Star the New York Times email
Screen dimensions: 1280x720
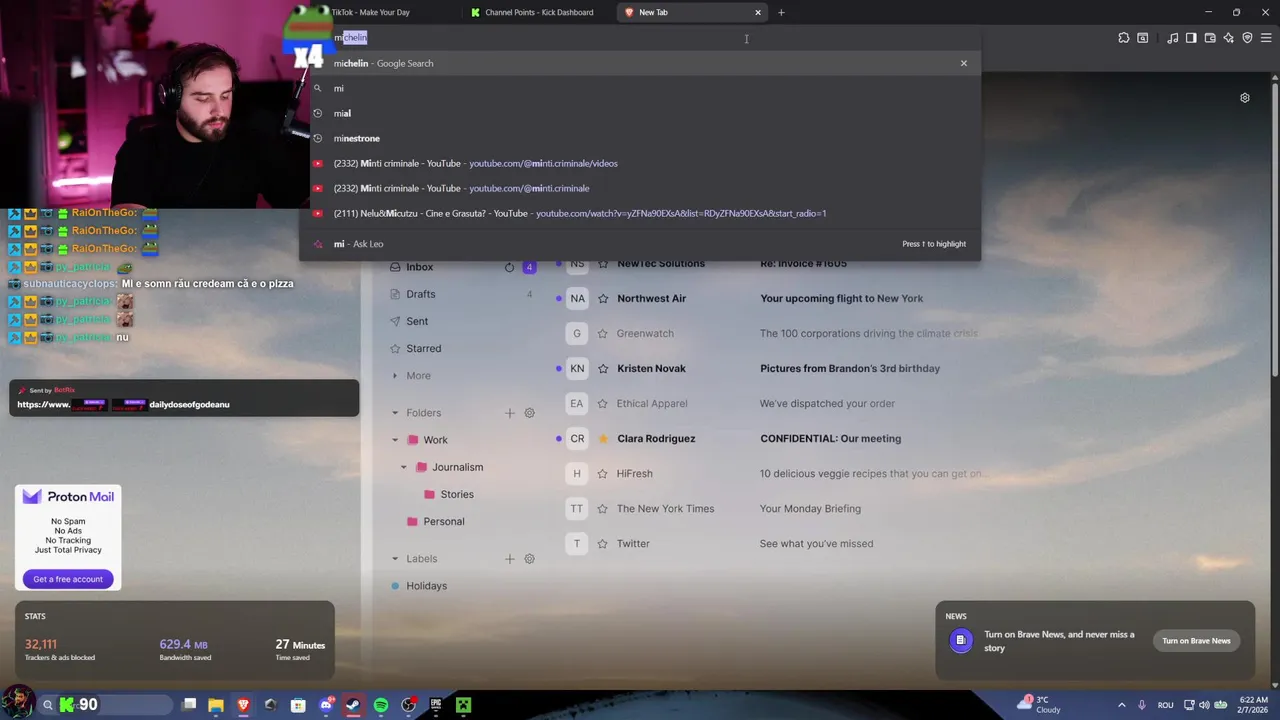[x=603, y=508]
